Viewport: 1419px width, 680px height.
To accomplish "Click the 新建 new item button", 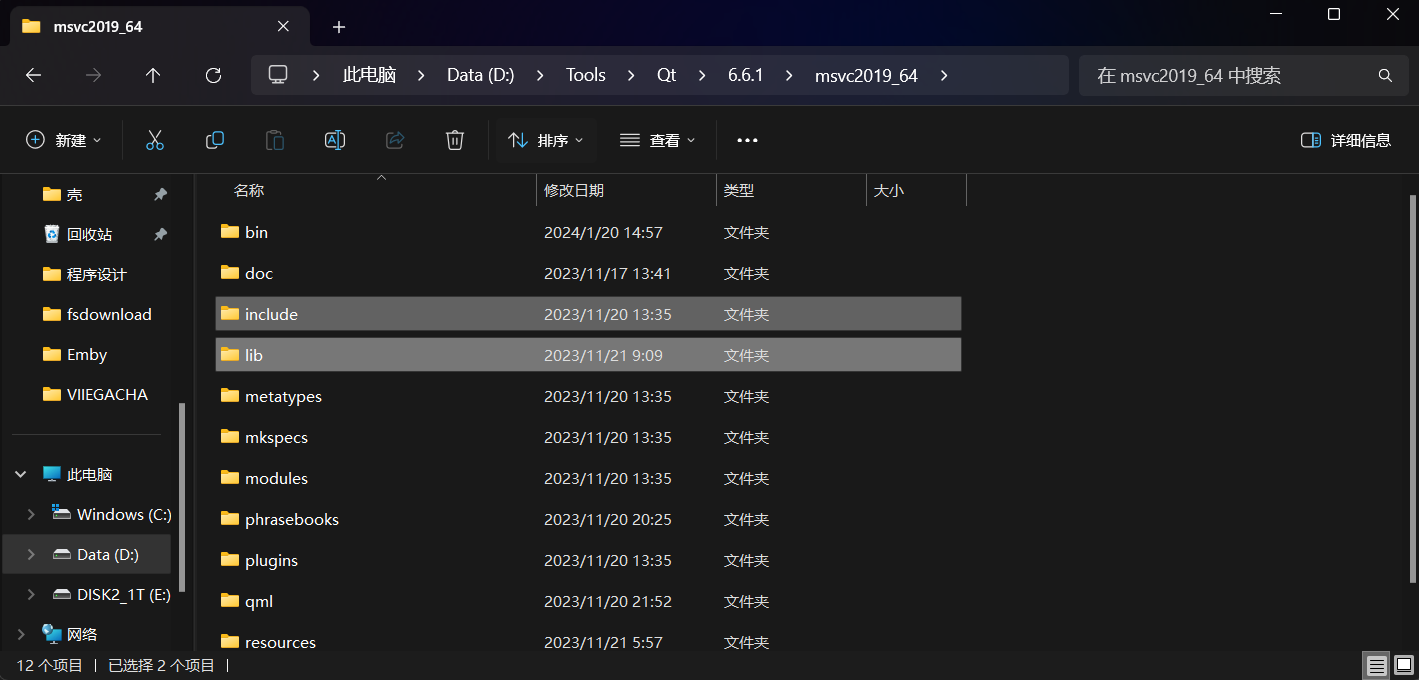I will point(64,141).
